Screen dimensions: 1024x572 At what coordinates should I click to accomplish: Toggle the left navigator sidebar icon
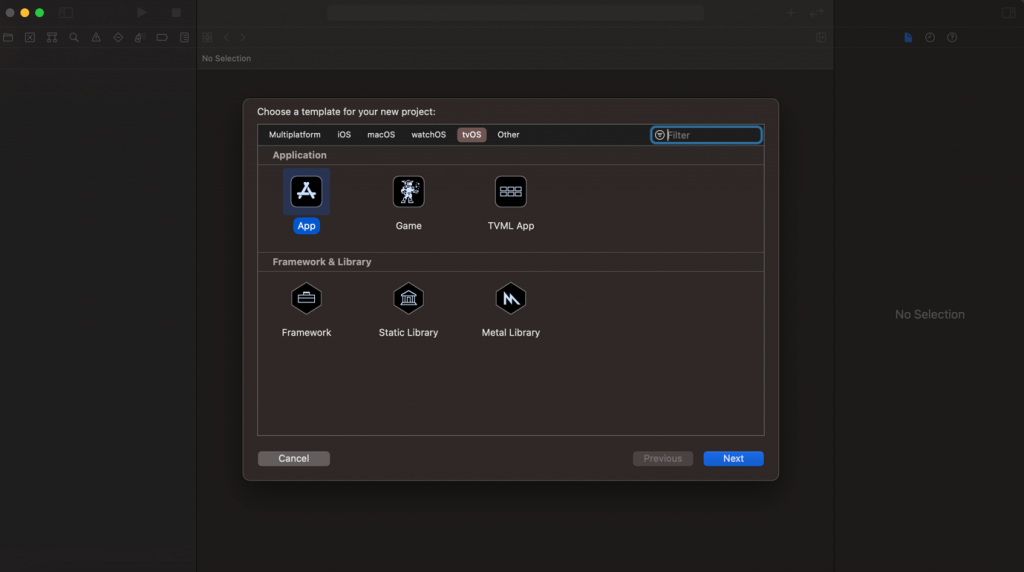(x=65, y=12)
